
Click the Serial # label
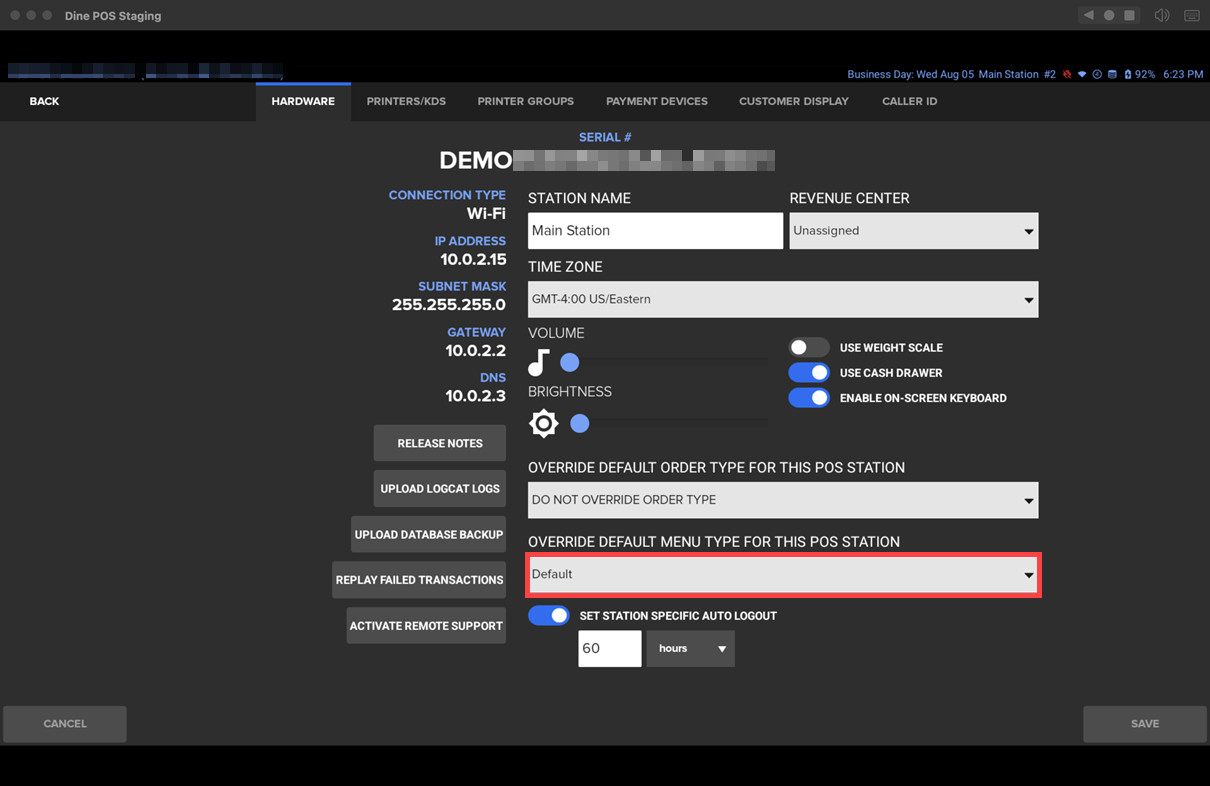click(x=605, y=137)
